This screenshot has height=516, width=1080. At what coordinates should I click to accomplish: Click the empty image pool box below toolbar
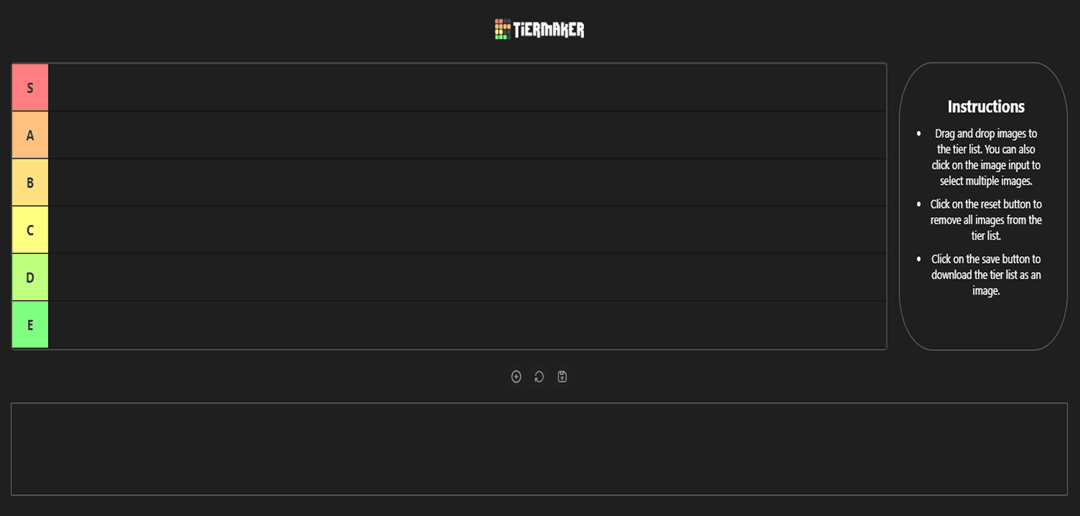click(539, 448)
